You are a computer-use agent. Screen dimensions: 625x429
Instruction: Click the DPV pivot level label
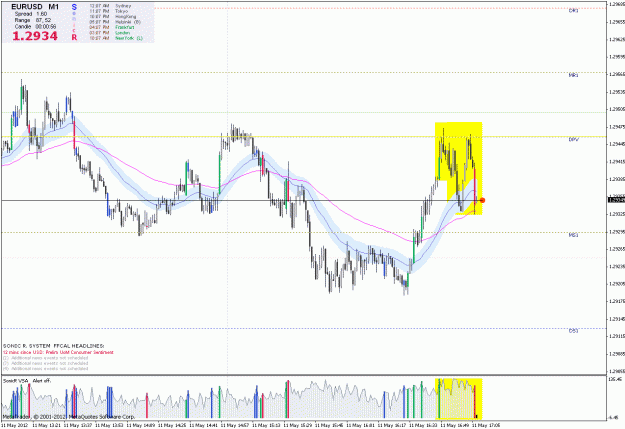click(573, 140)
